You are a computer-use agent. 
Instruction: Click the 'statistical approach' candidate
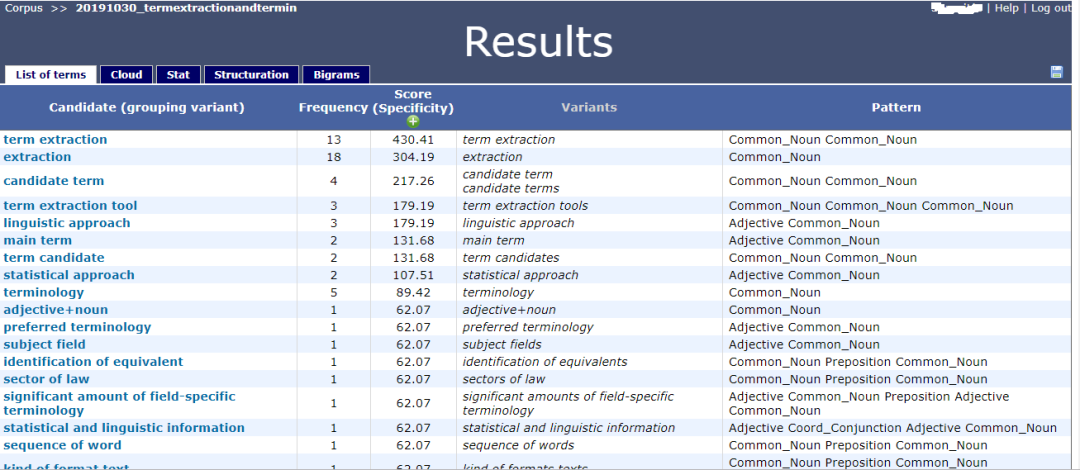pos(69,274)
